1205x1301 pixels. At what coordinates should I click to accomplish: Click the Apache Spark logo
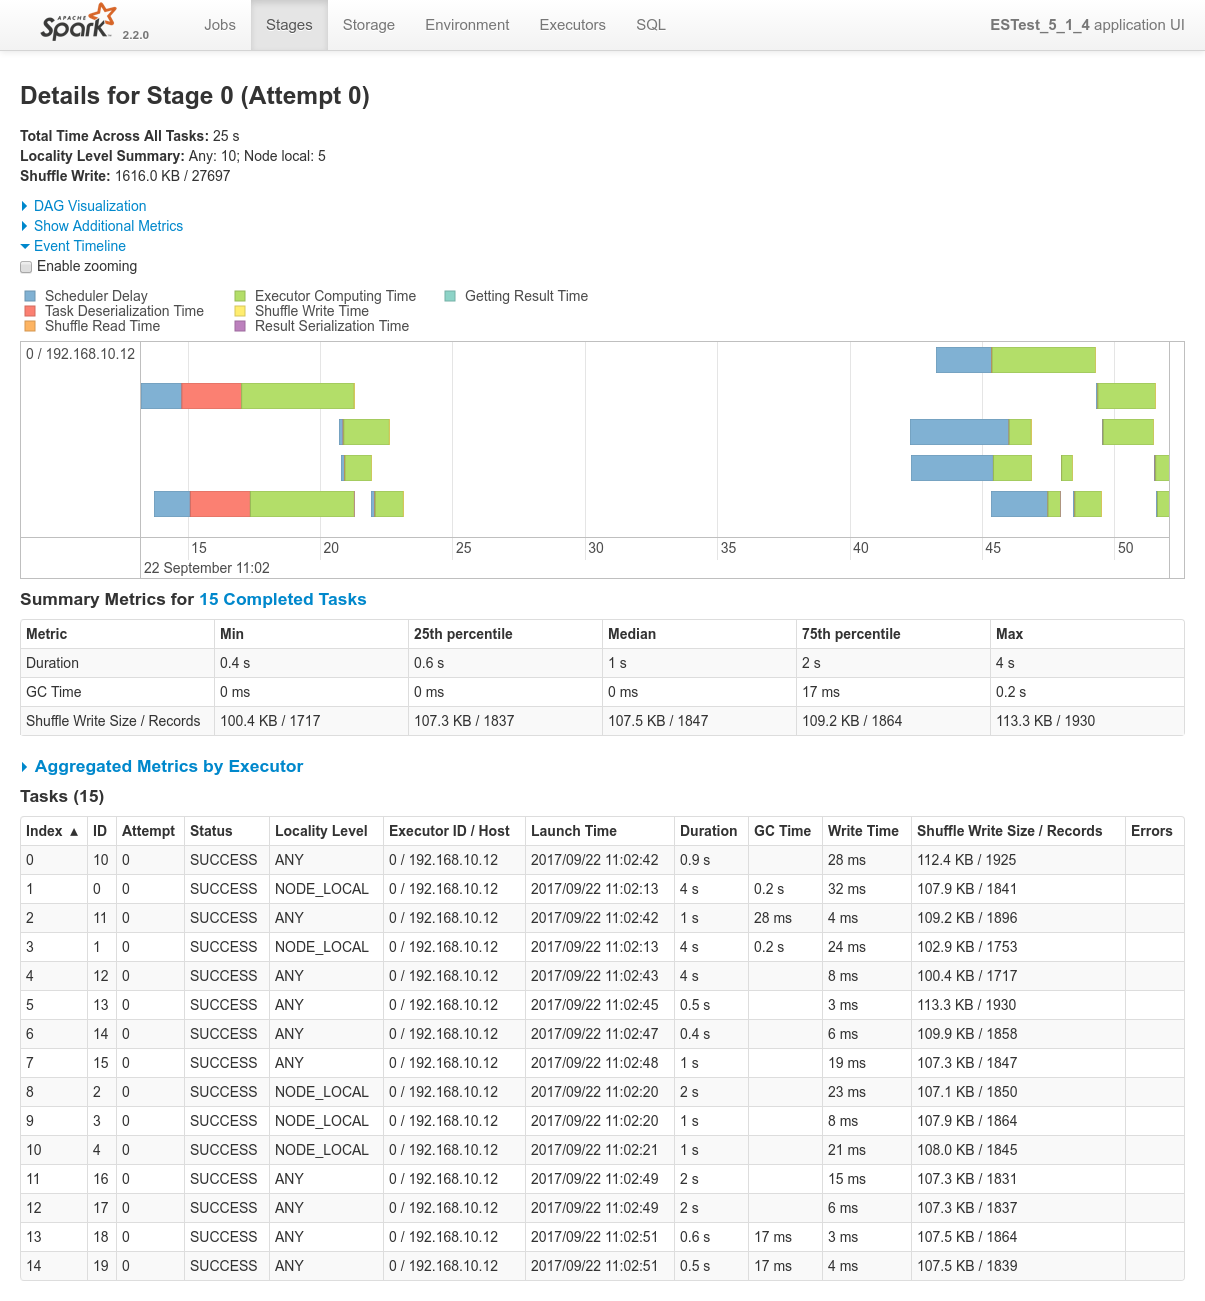click(x=79, y=23)
